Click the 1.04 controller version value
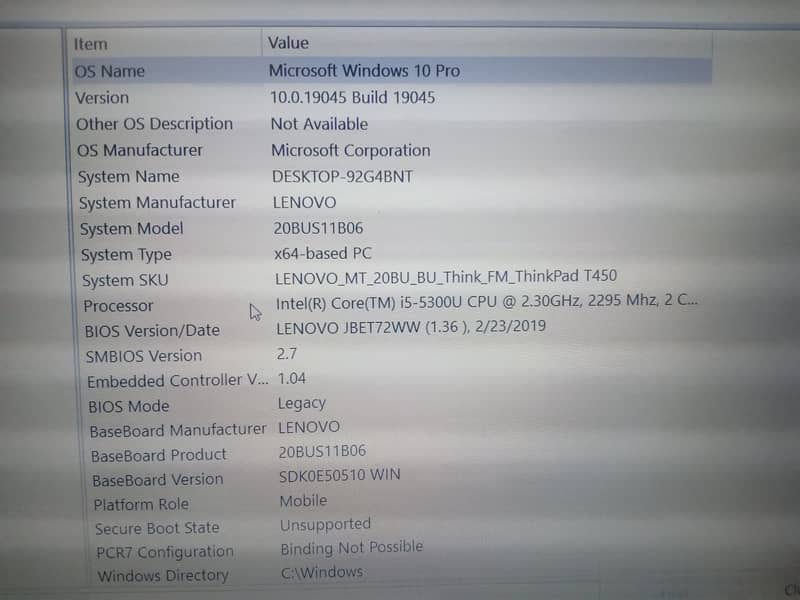 [x=291, y=379]
